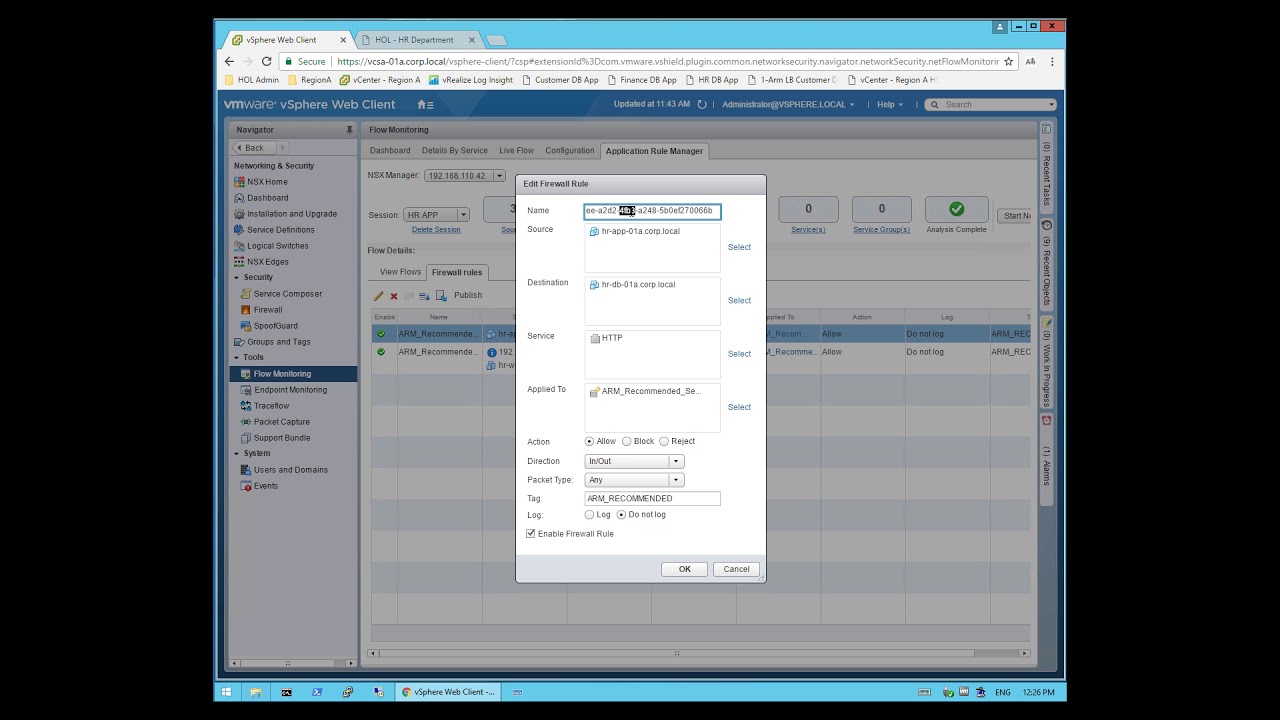Image resolution: width=1280 pixels, height=720 pixels.
Task: Click the pencil edit rule icon
Action: pyautogui.click(x=379, y=296)
